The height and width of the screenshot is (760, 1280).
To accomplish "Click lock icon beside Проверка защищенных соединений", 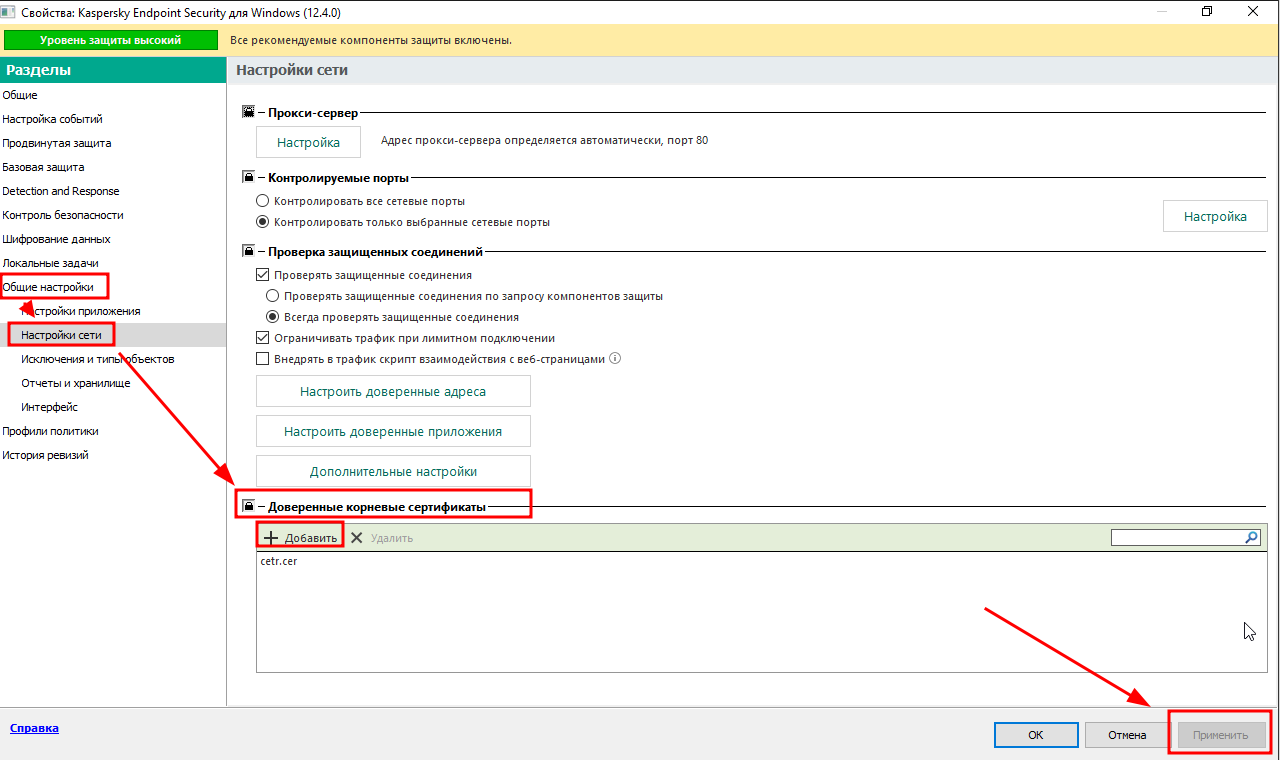I will tap(248, 252).
